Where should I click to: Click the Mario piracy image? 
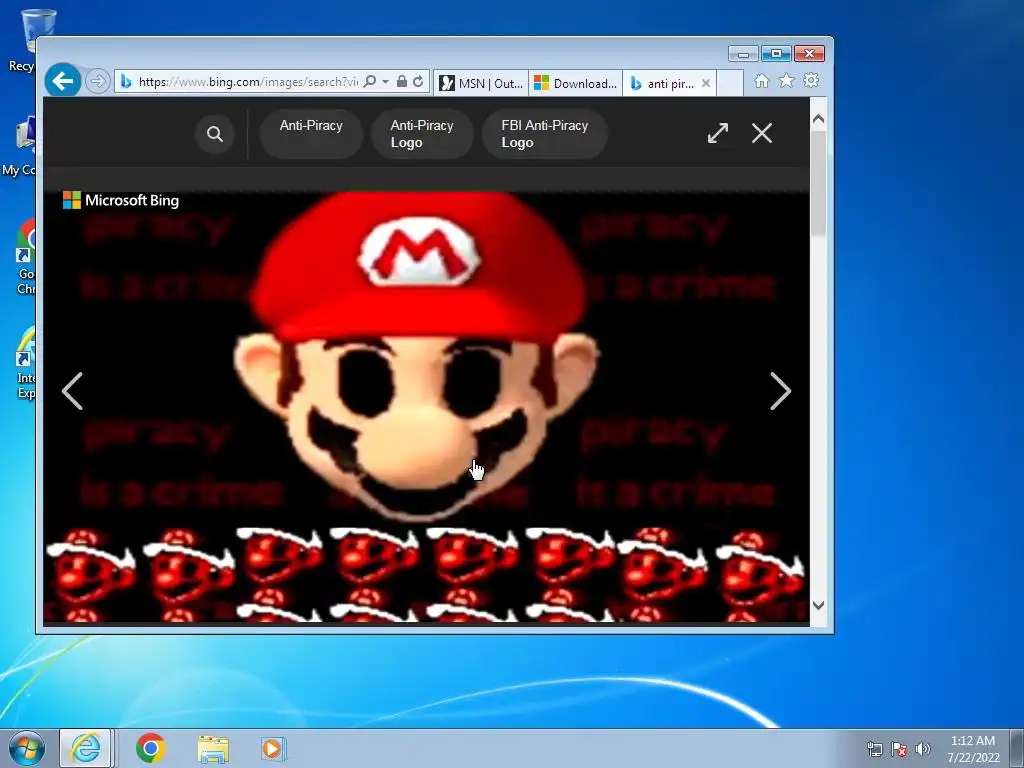point(426,406)
